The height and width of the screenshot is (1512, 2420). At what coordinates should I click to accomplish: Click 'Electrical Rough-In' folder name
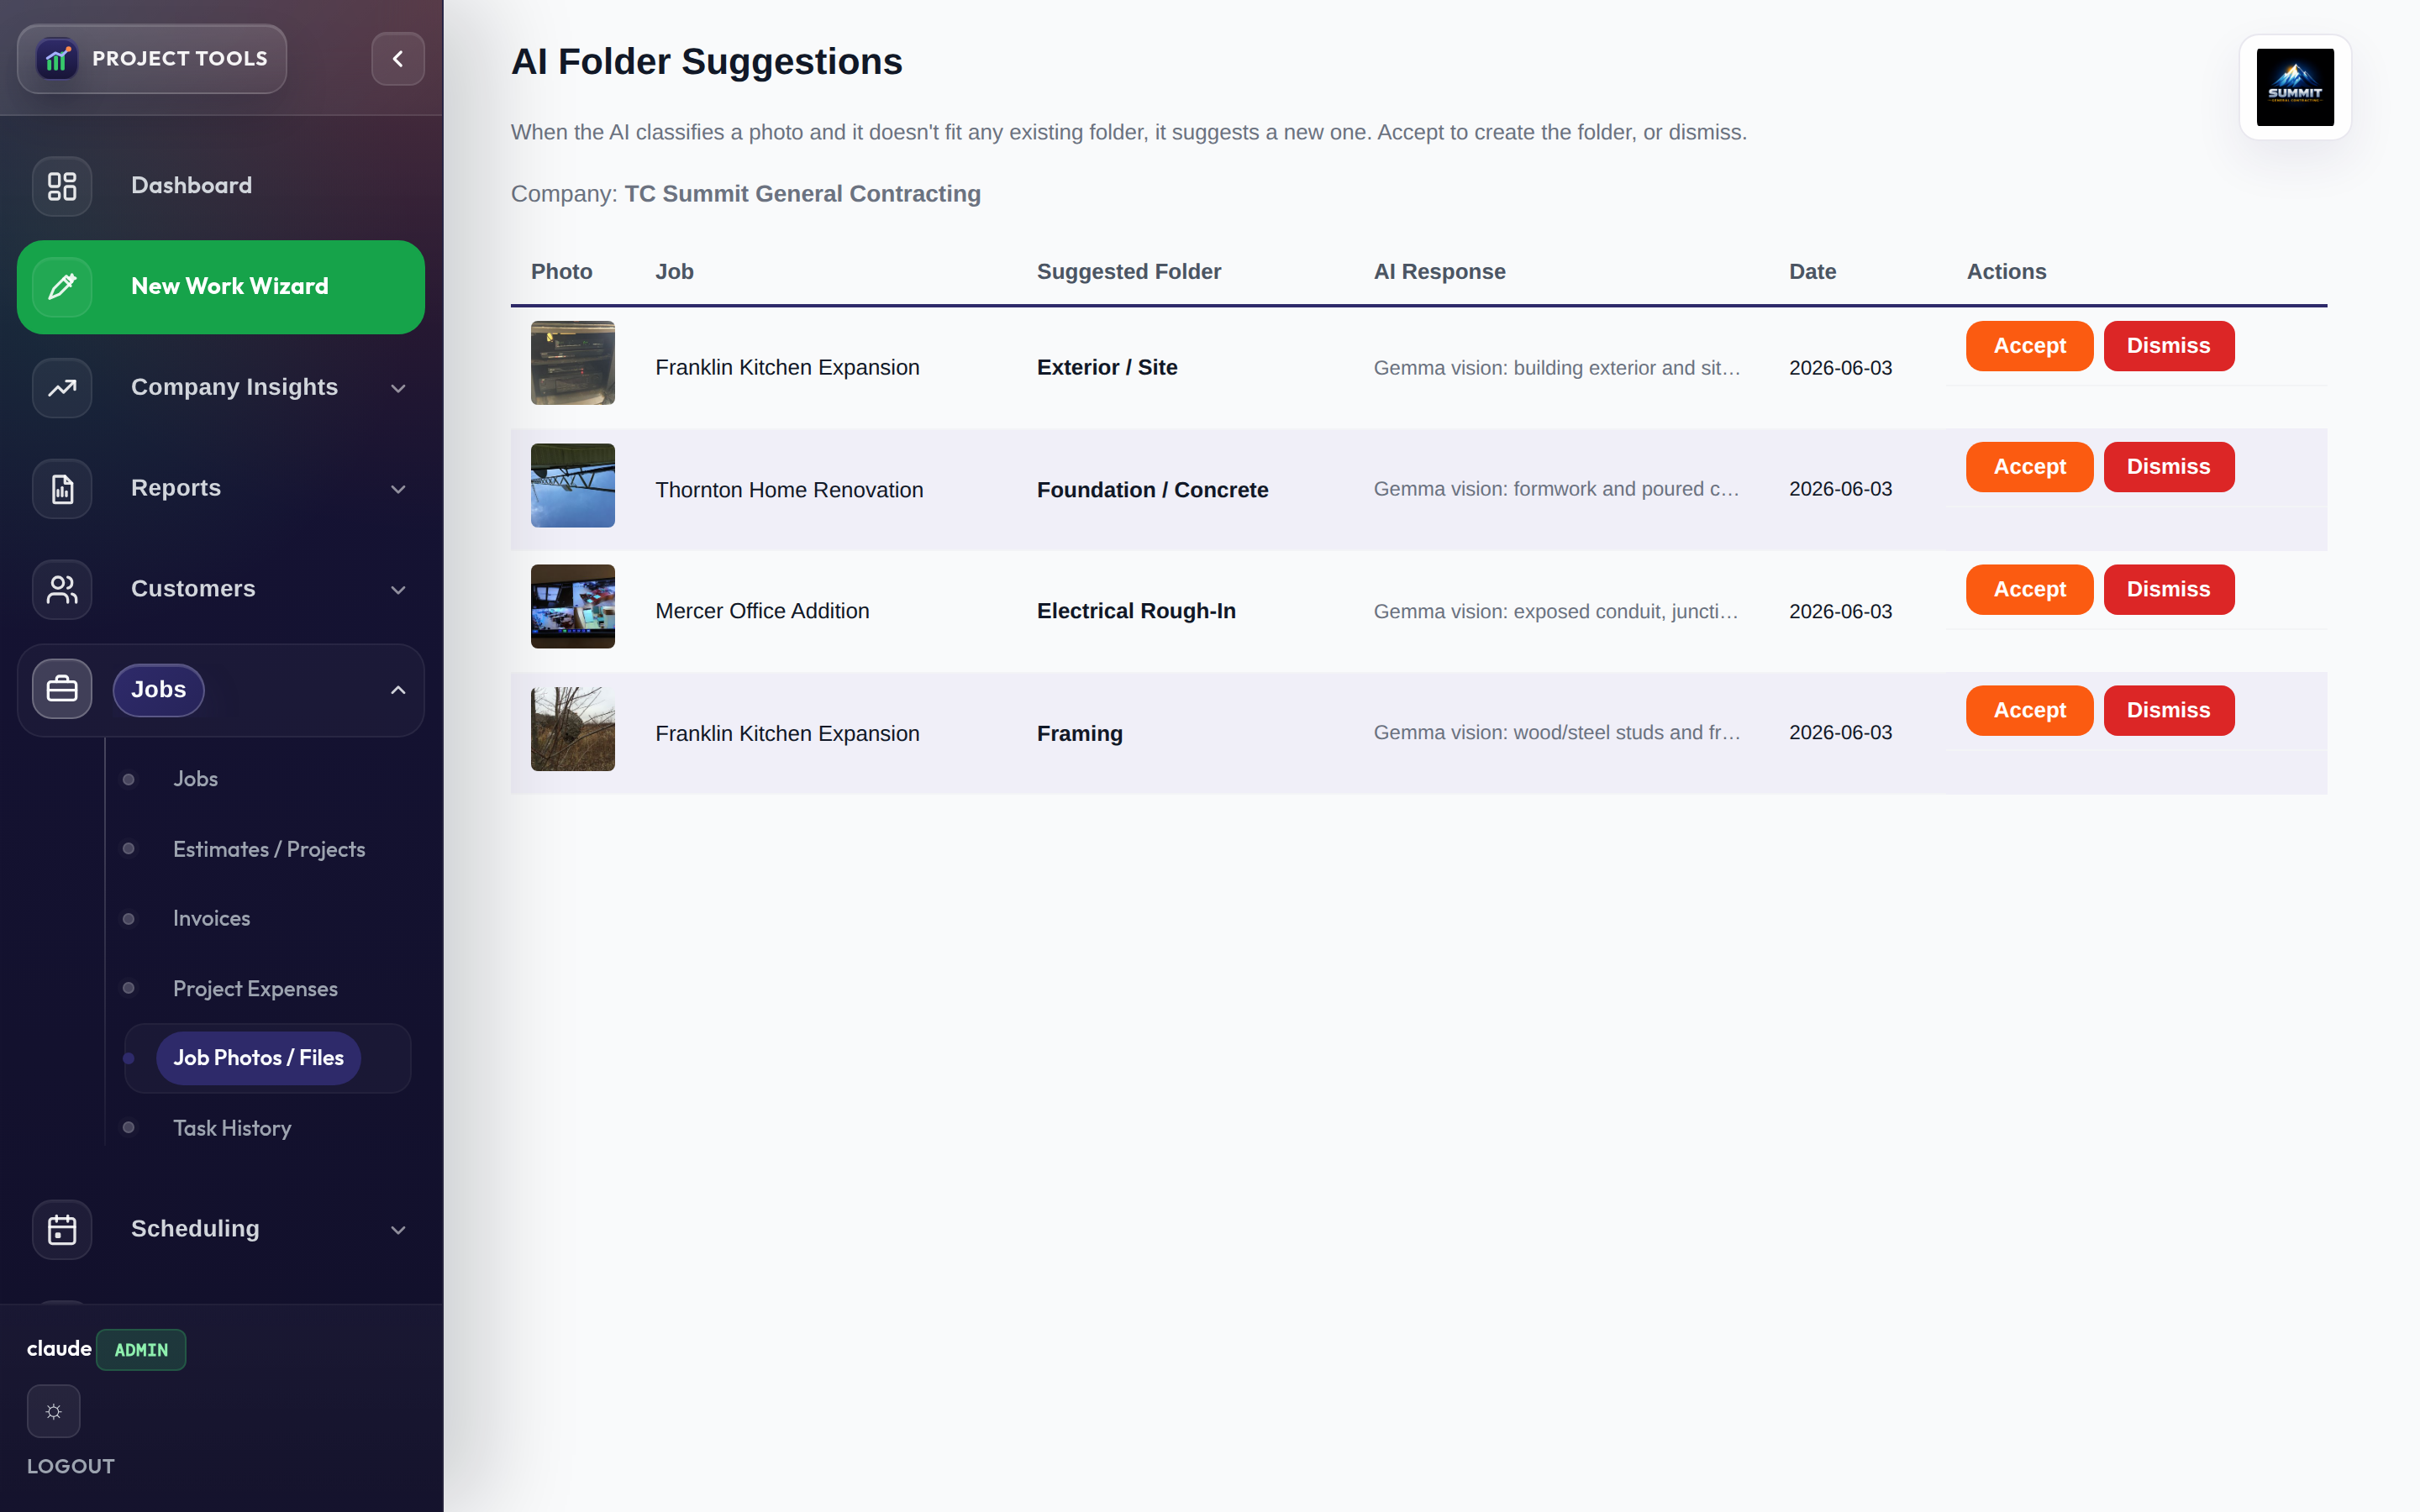(1136, 611)
